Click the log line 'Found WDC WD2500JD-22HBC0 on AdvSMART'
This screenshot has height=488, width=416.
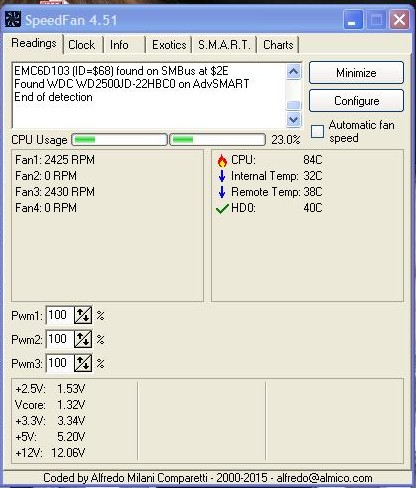click(132, 84)
